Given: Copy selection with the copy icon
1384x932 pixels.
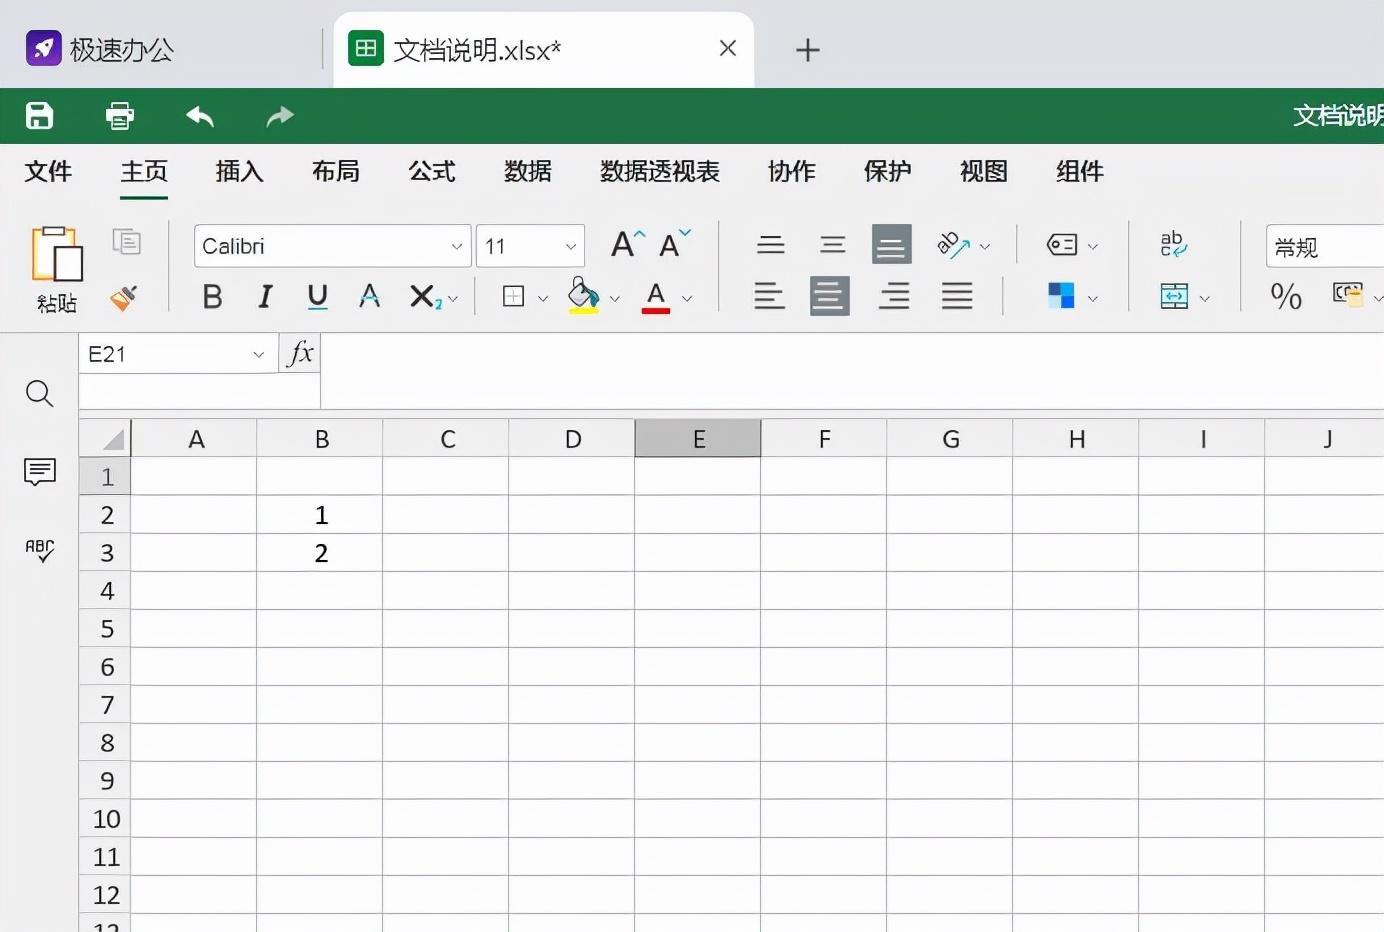Looking at the screenshot, I should tap(127, 242).
